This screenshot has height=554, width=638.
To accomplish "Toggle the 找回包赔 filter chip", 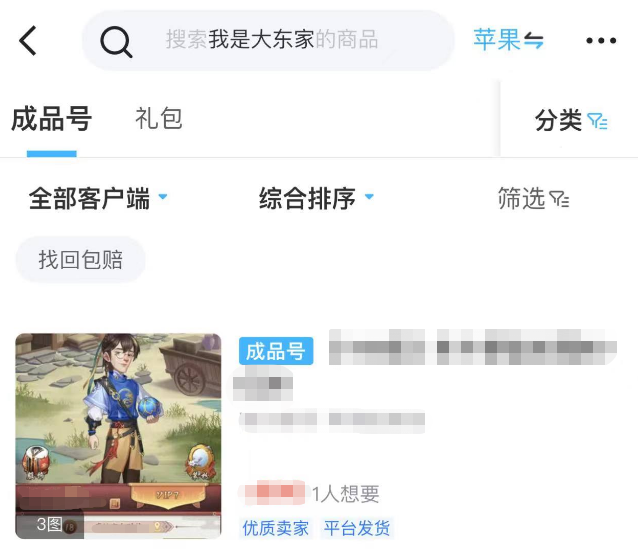I will point(81,260).
